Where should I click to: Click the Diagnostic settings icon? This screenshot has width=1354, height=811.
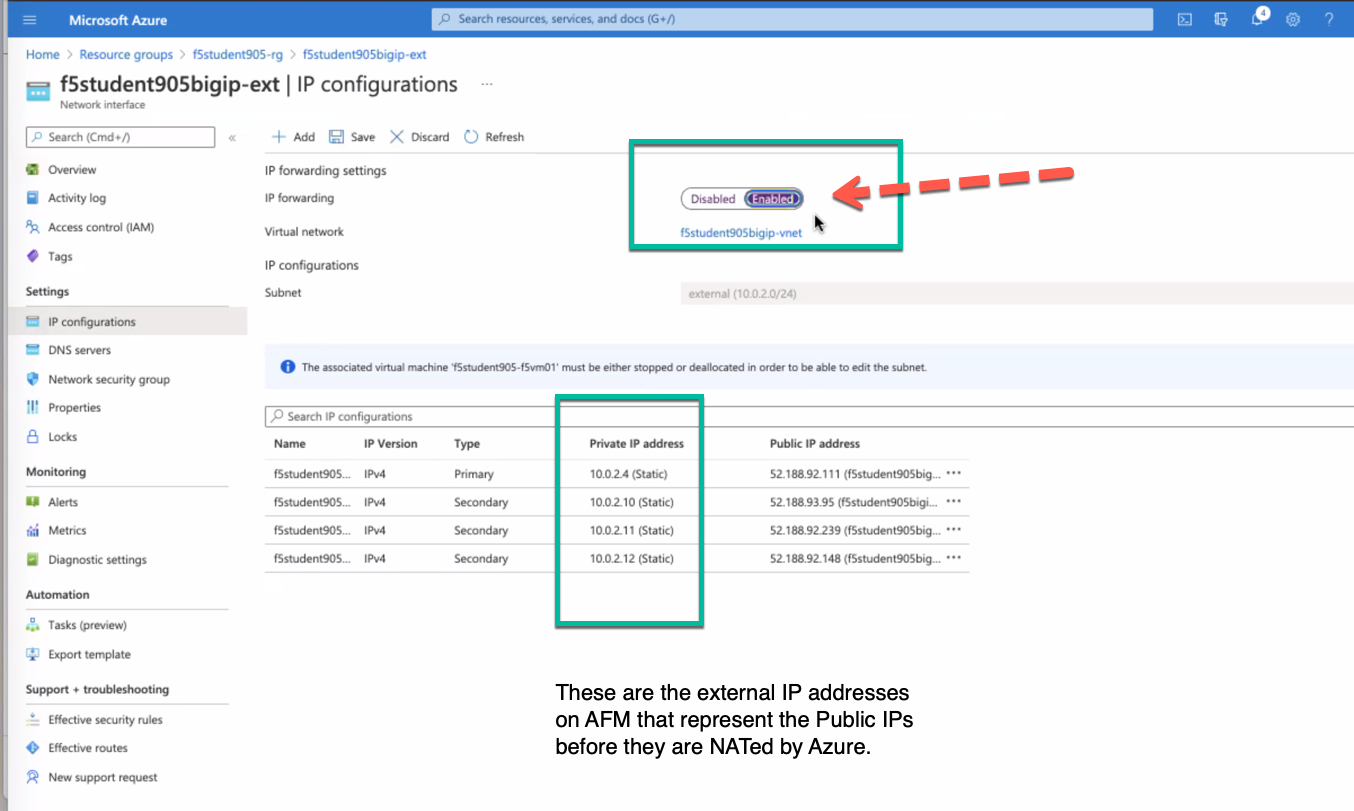33,560
